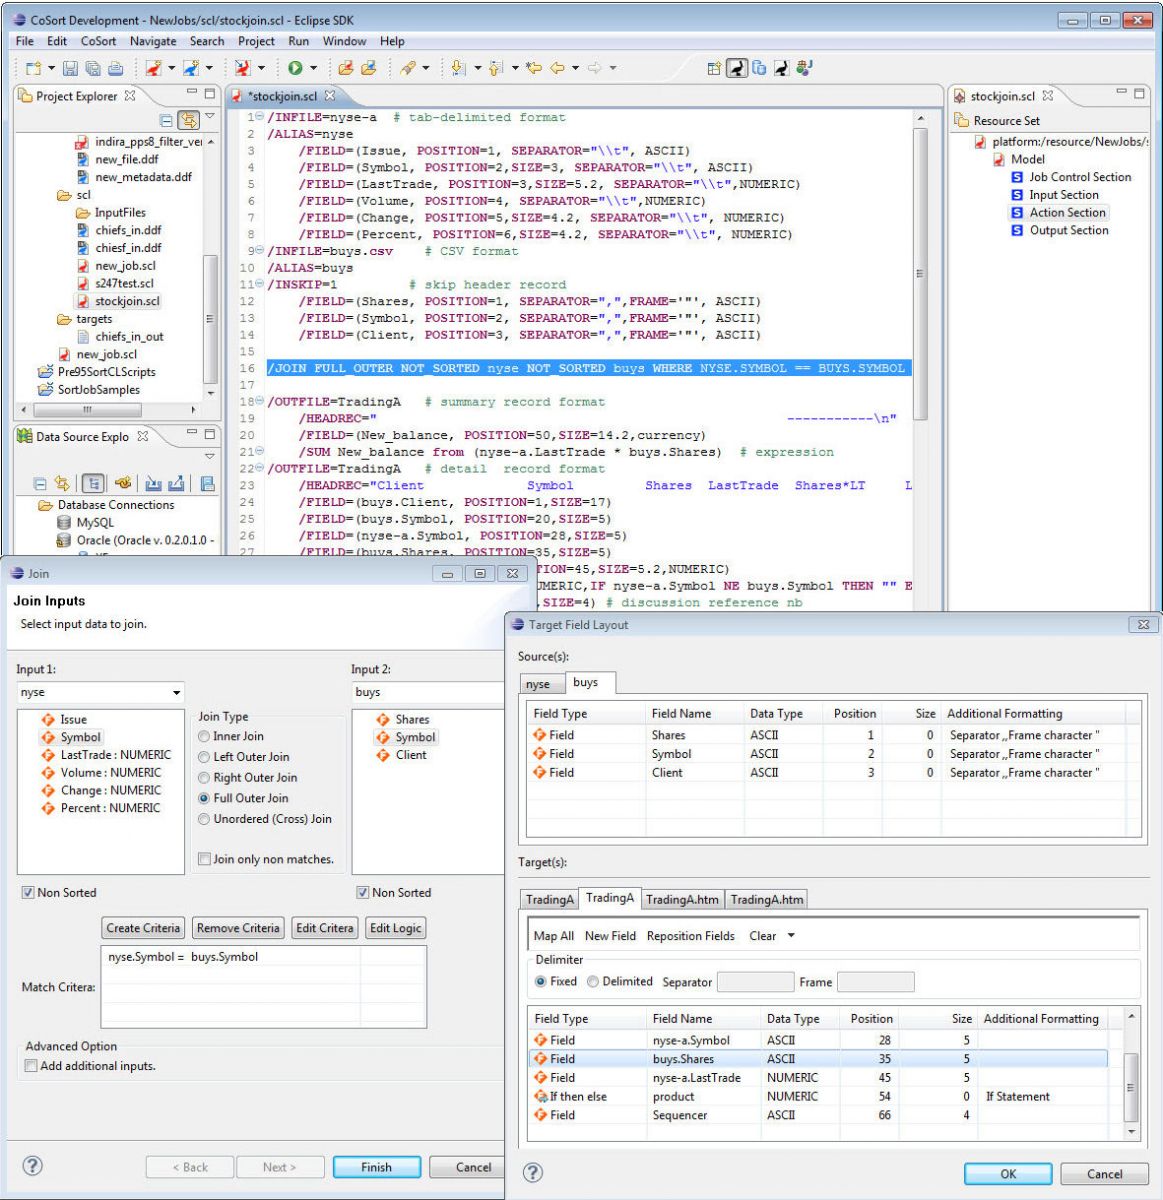Toggle Non Sorted checkbox under Input 1

(x=28, y=892)
